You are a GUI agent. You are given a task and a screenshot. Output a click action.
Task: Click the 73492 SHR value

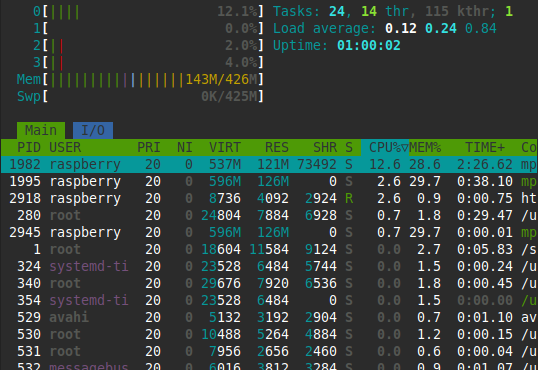click(317, 164)
